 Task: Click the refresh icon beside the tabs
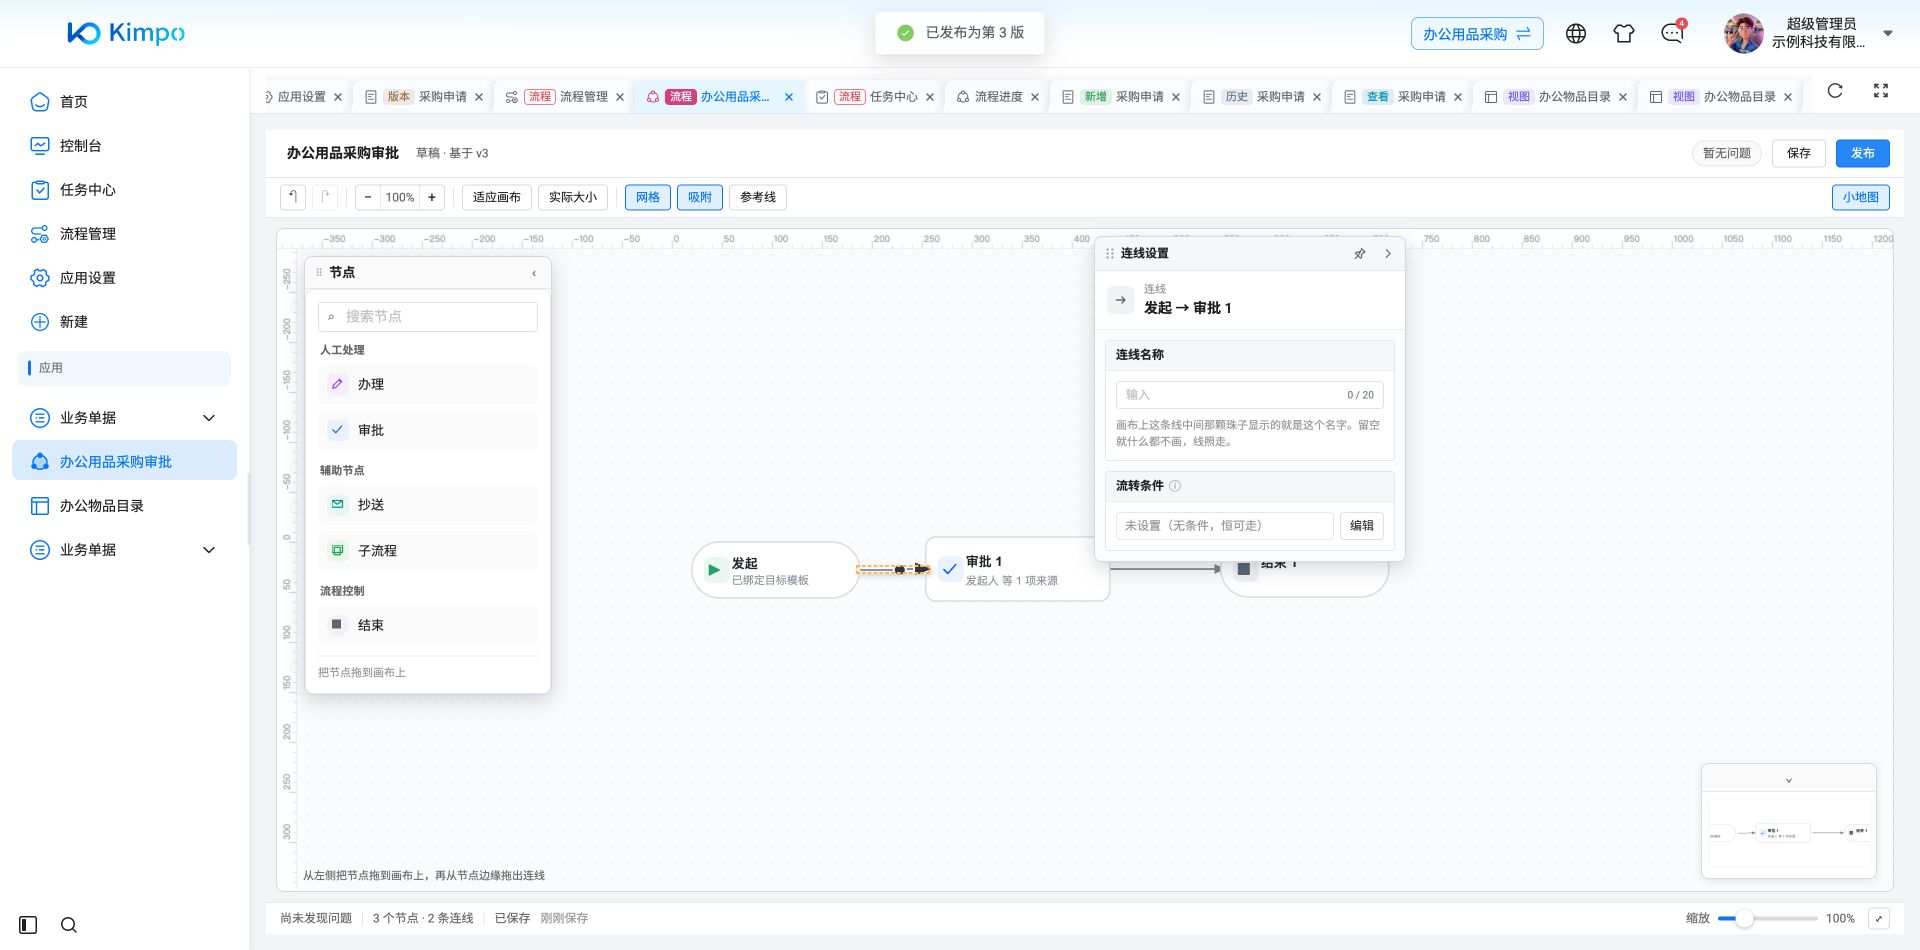tap(1835, 91)
